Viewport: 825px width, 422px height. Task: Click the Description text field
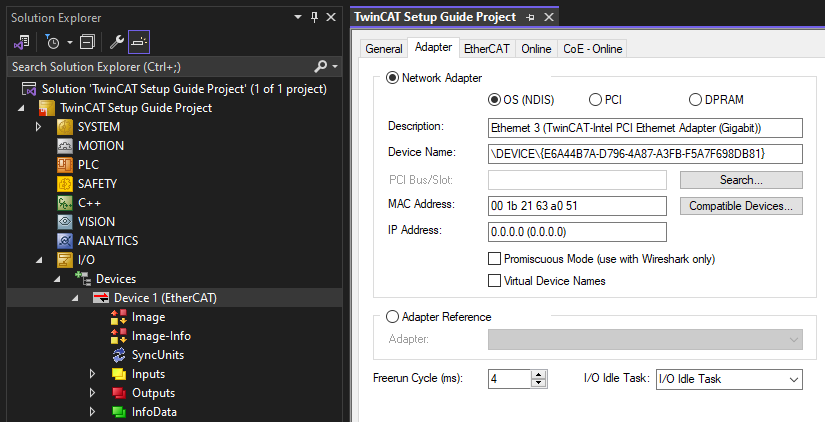click(x=646, y=128)
